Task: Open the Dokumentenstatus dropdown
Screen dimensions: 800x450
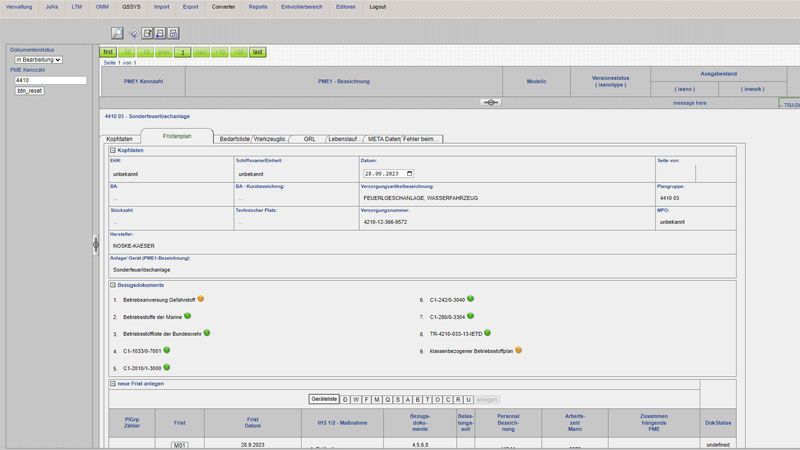Action: (x=37, y=60)
